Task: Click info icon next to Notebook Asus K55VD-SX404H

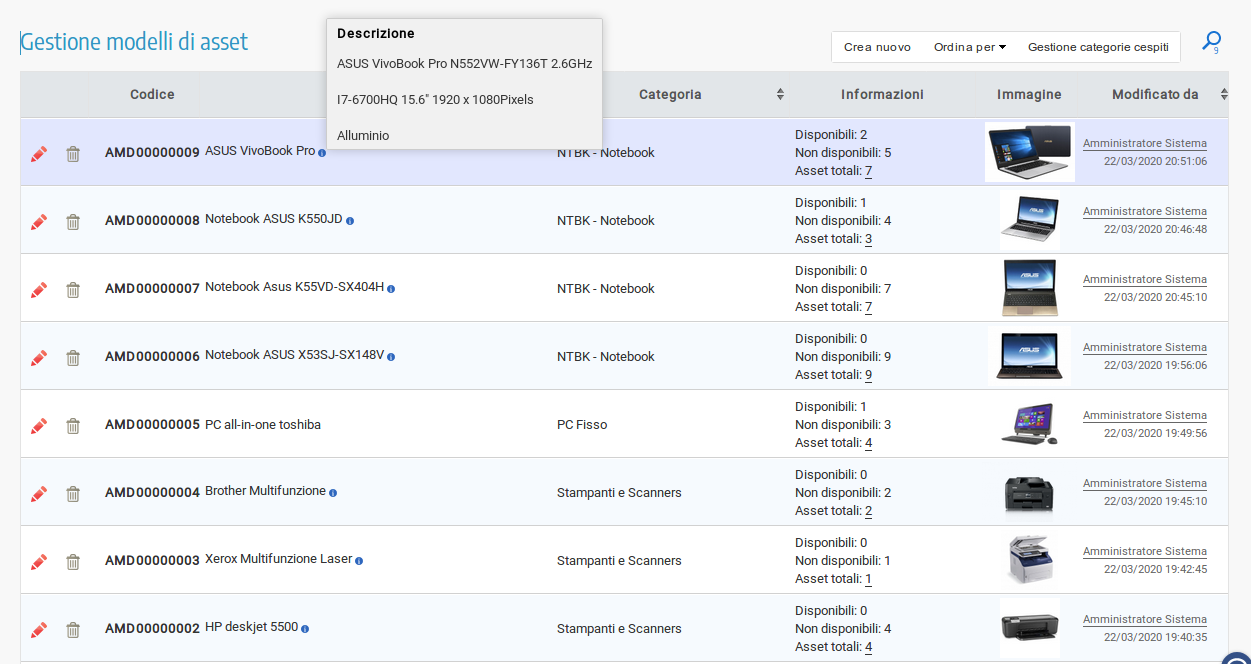Action: pos(391,289)
